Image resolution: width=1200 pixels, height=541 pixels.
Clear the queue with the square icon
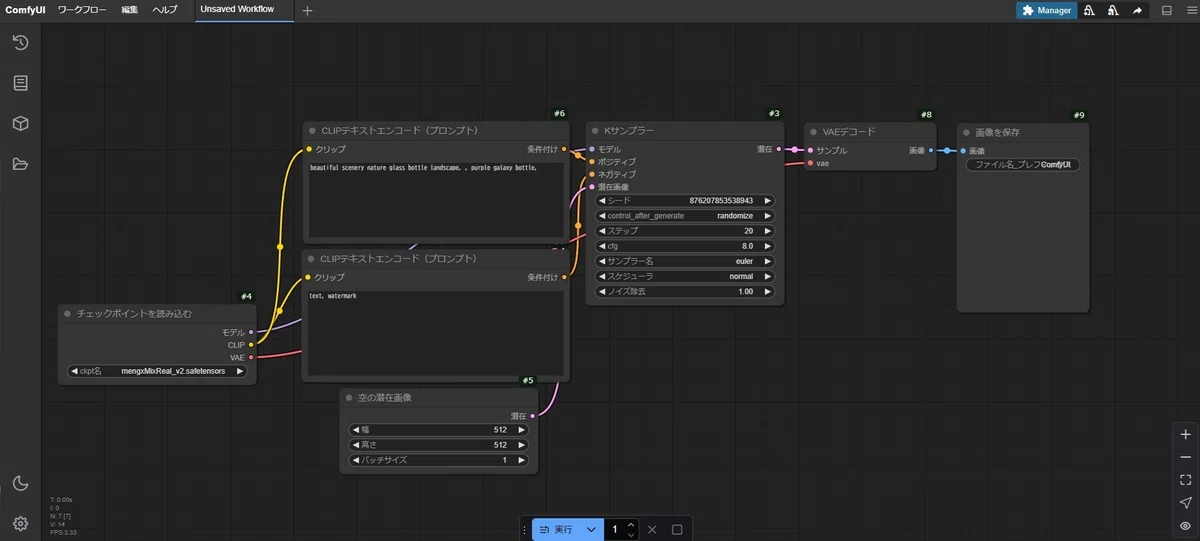[x=677, y=529]
